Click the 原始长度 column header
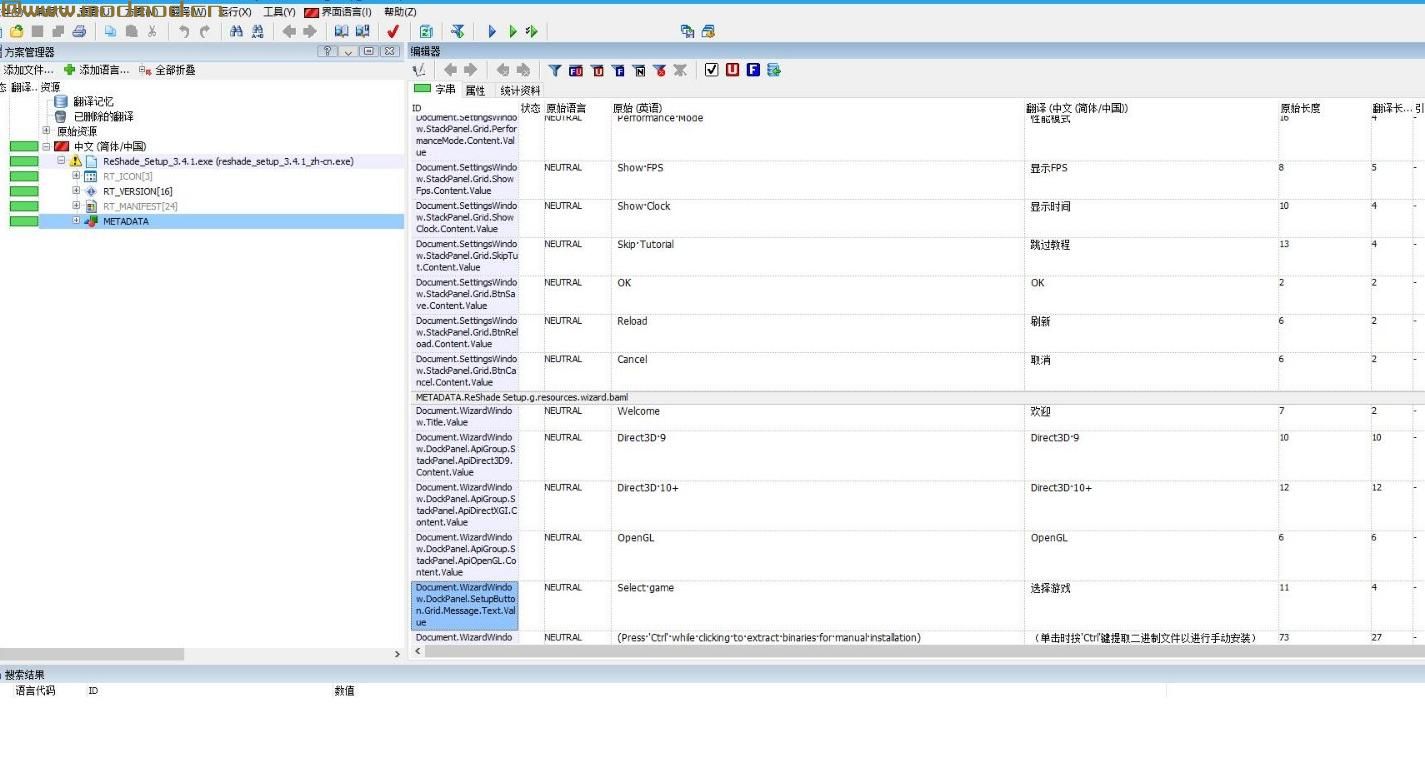Image resolution: width=1425 pixels, height=778 pixels. click(x=1324, y=108)
